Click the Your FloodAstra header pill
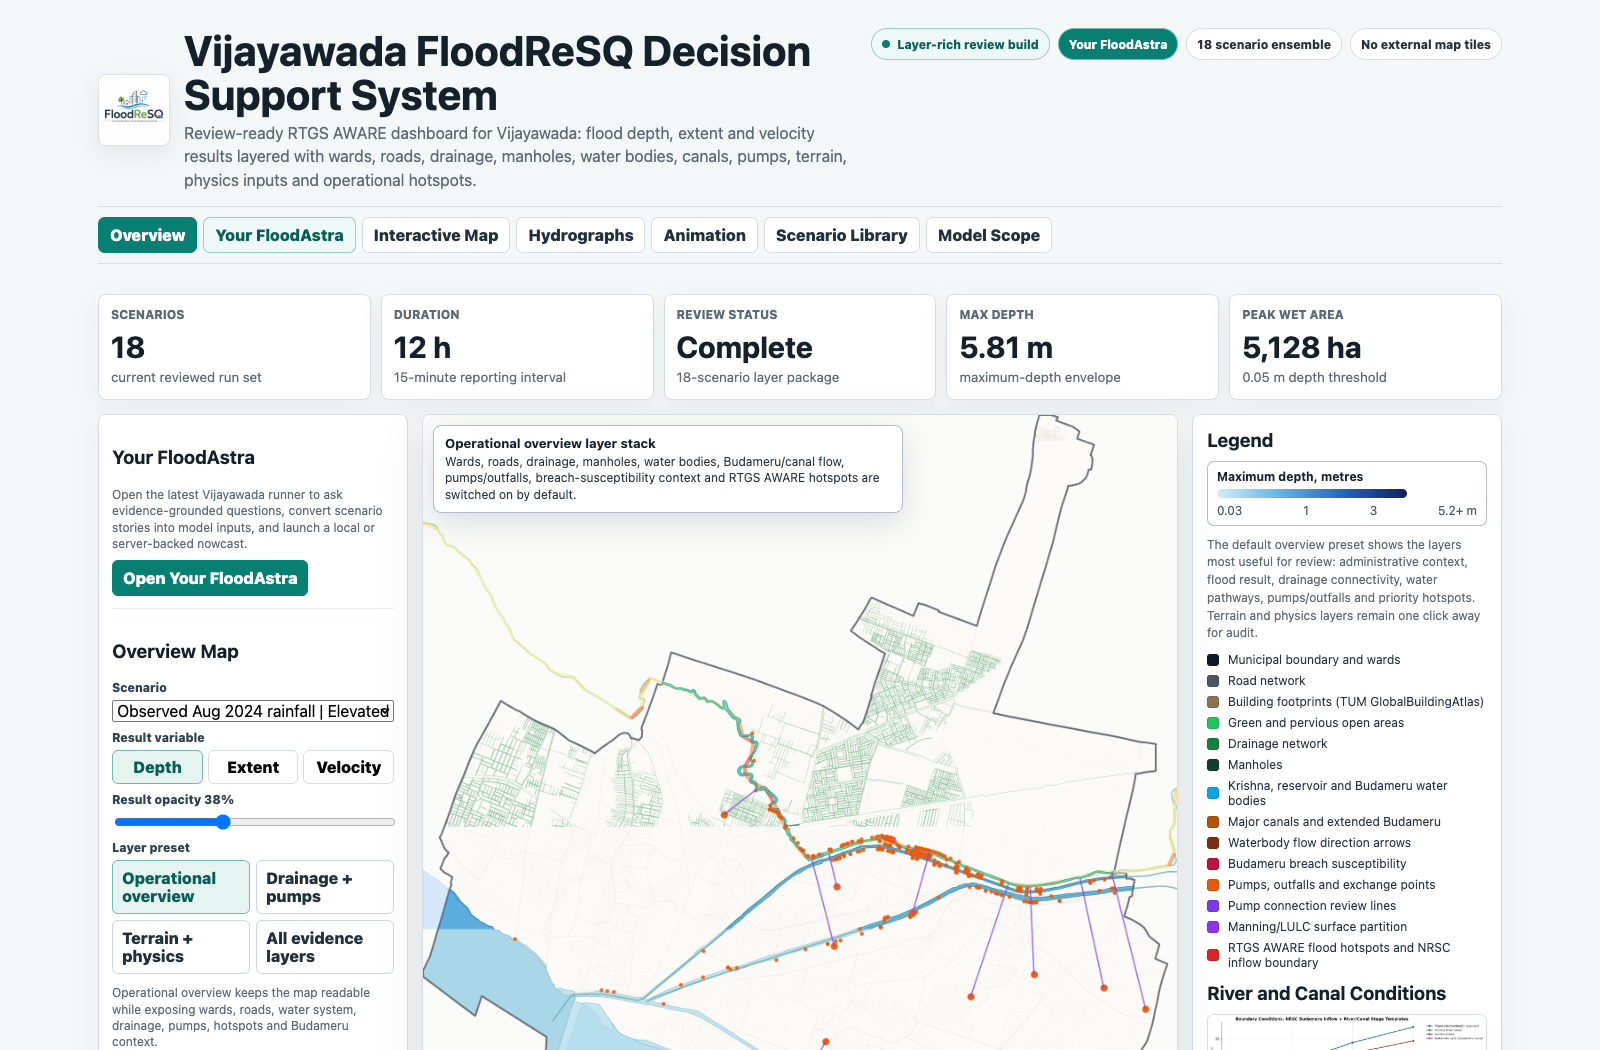 (1118, 44)
